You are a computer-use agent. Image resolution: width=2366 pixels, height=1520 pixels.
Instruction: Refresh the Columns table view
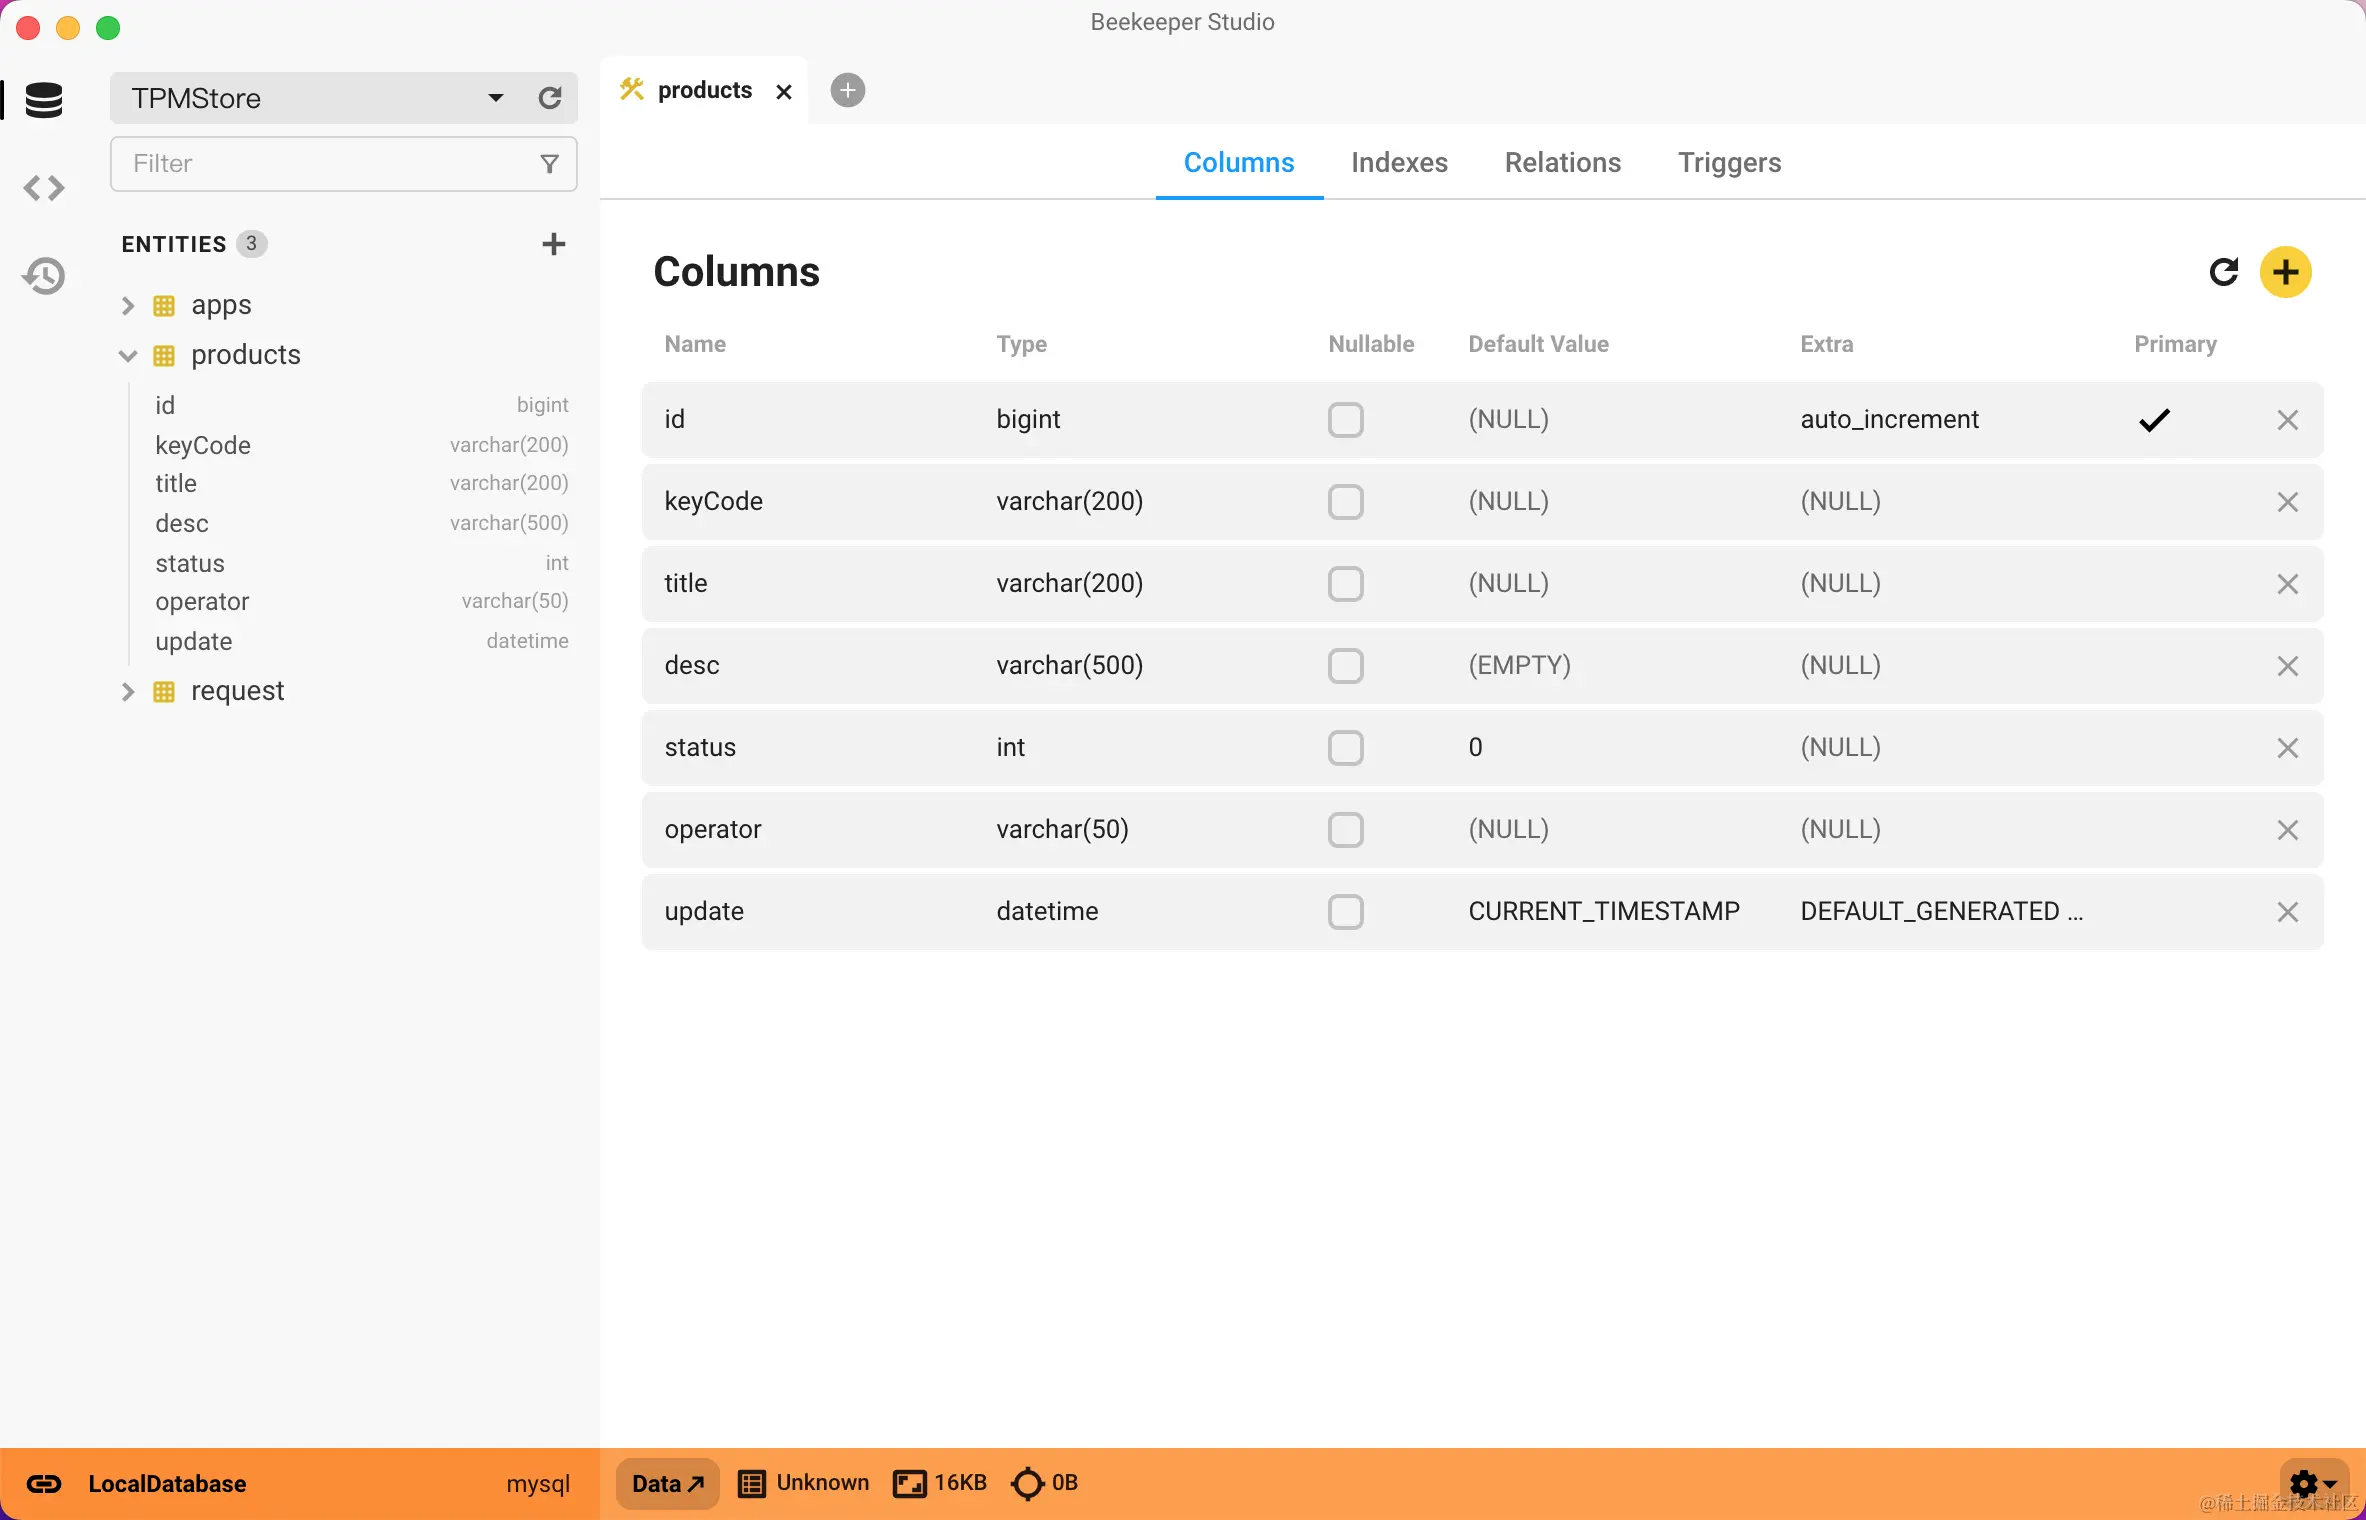[x=2223, y=272]
